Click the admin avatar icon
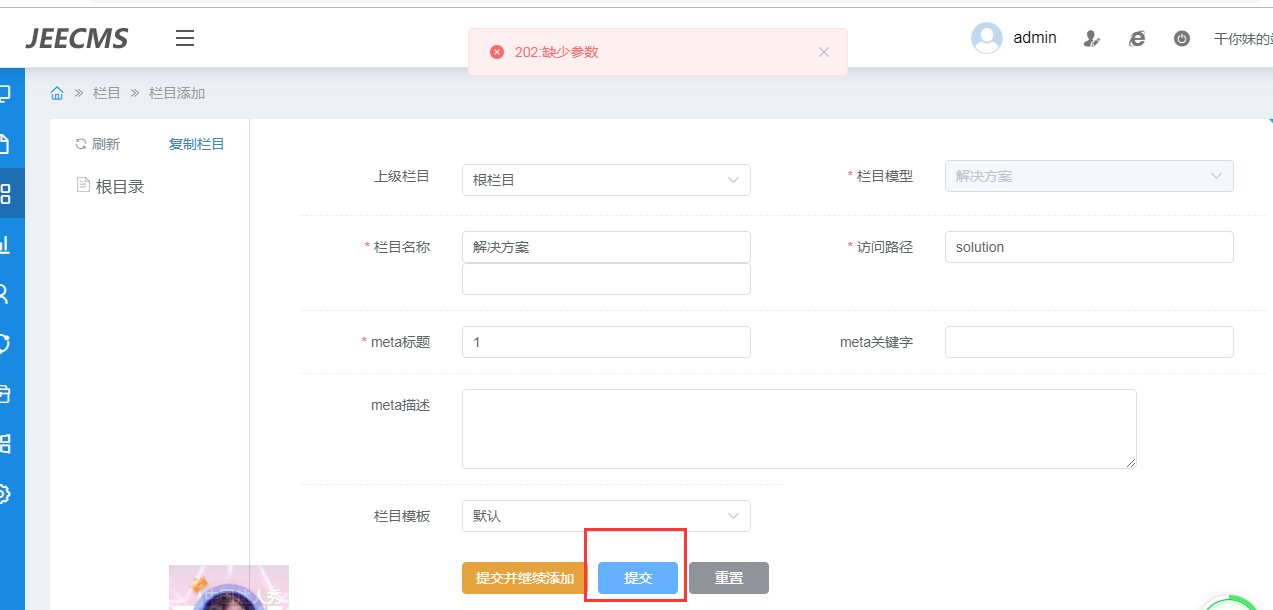 click(x=987, y=38)
